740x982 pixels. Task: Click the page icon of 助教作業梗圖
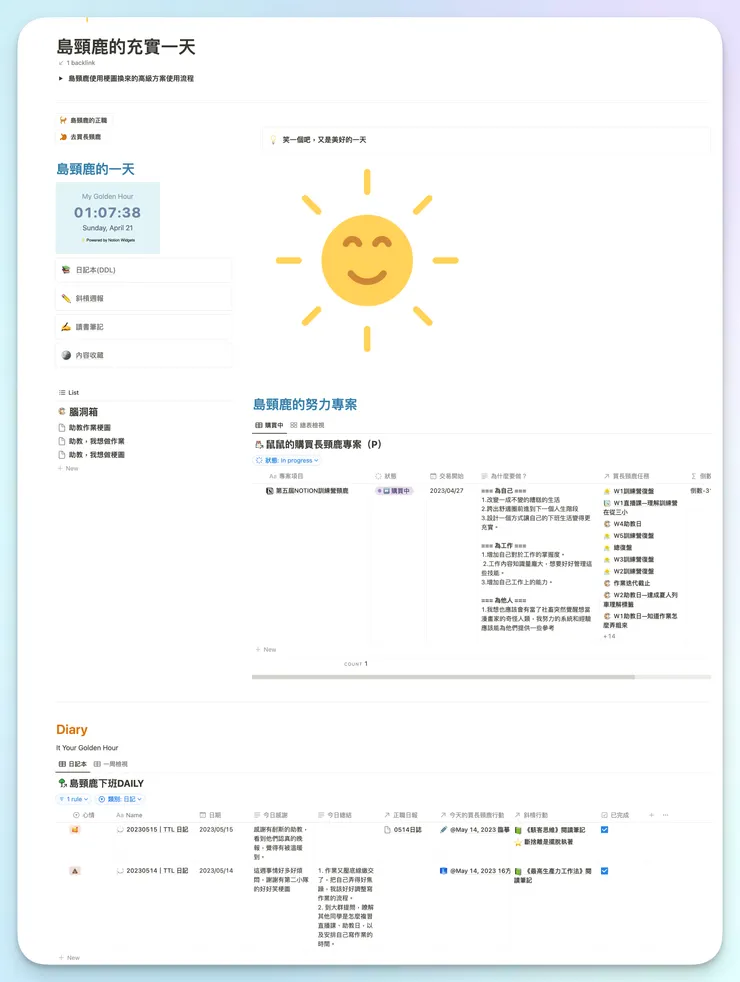(x=61, y=428)
